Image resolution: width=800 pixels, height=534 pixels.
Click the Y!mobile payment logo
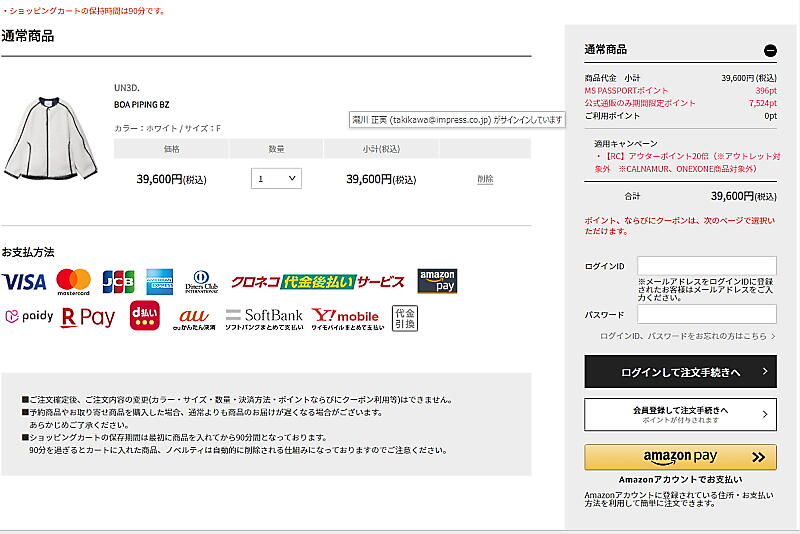pos(346,318)
